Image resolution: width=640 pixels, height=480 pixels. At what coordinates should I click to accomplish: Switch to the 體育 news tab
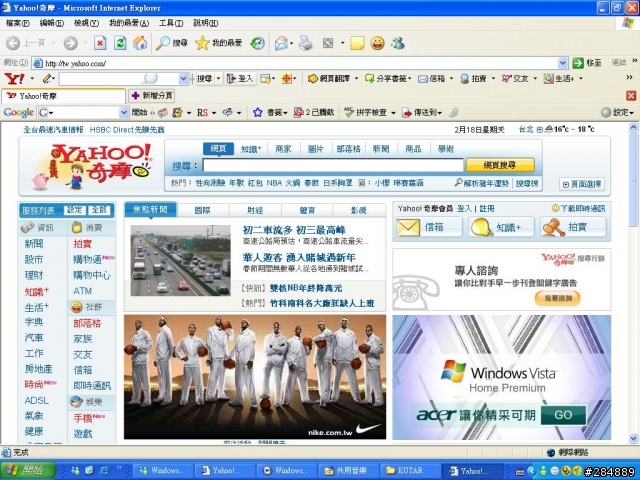[307, 210]
